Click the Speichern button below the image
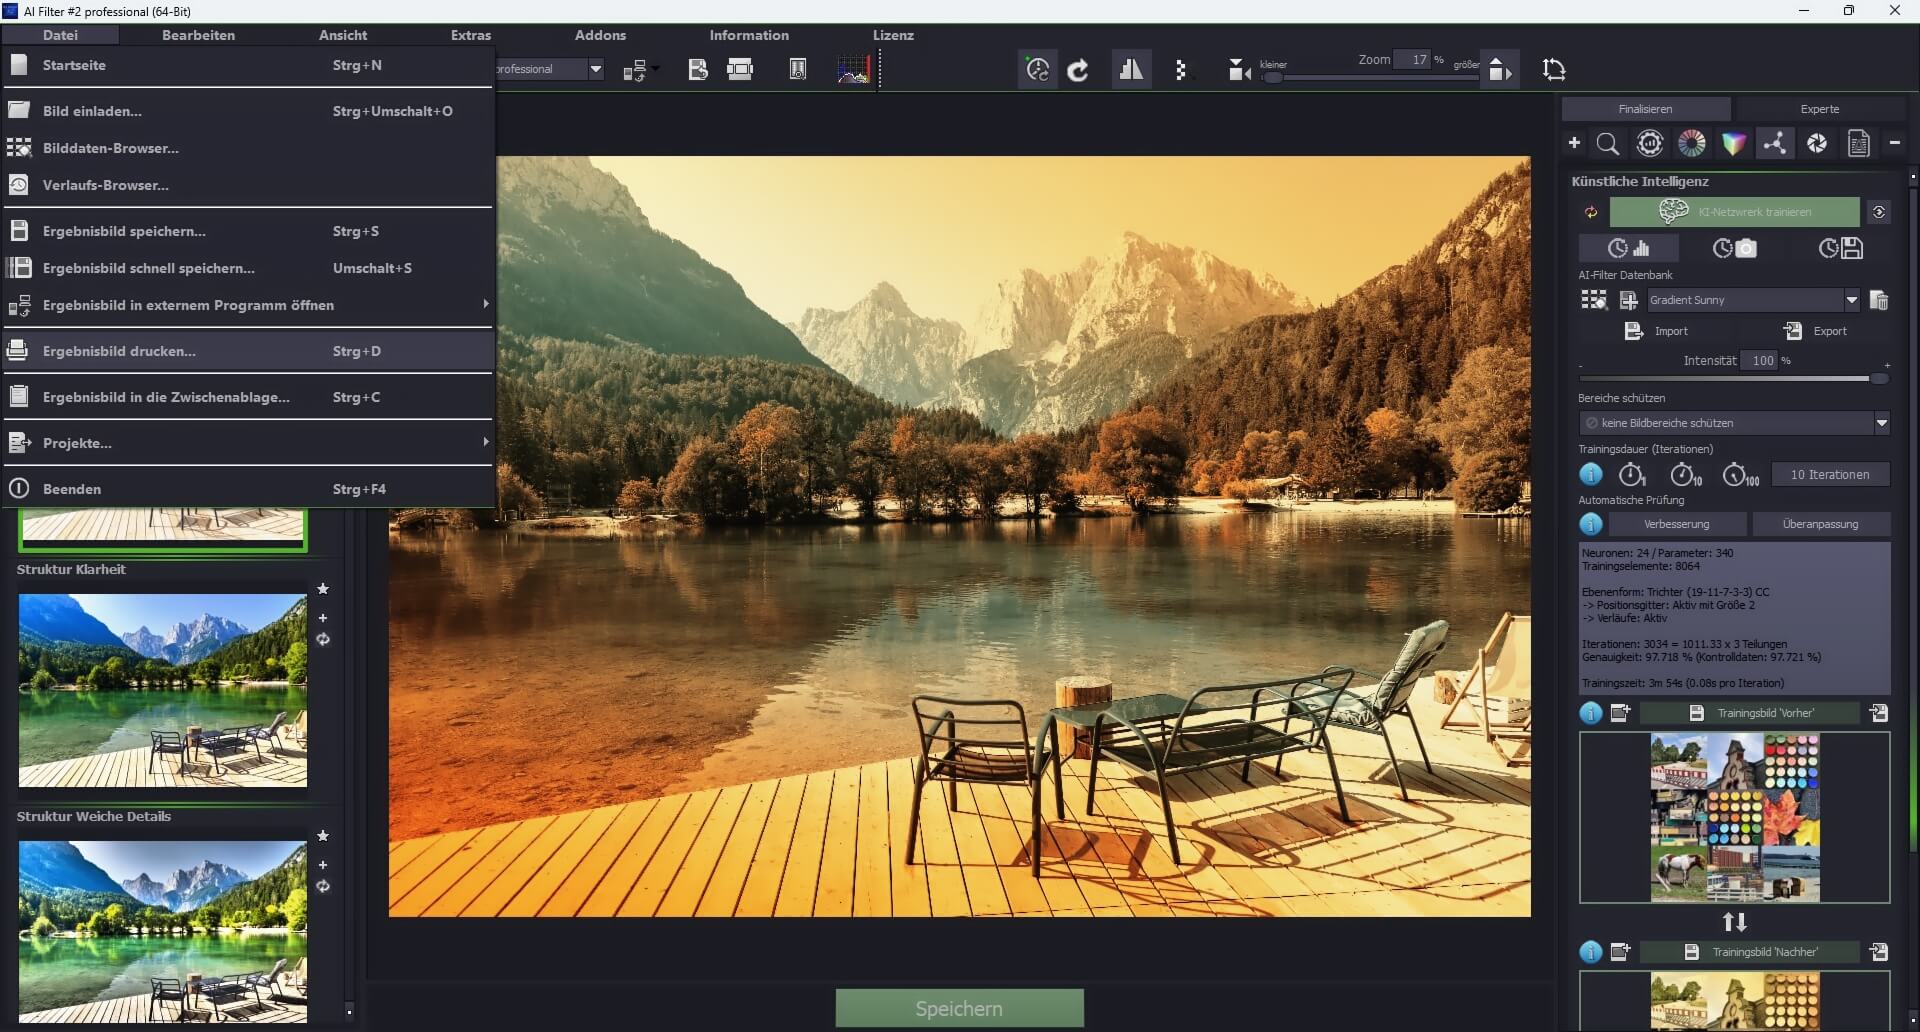 coord(958,1007)
